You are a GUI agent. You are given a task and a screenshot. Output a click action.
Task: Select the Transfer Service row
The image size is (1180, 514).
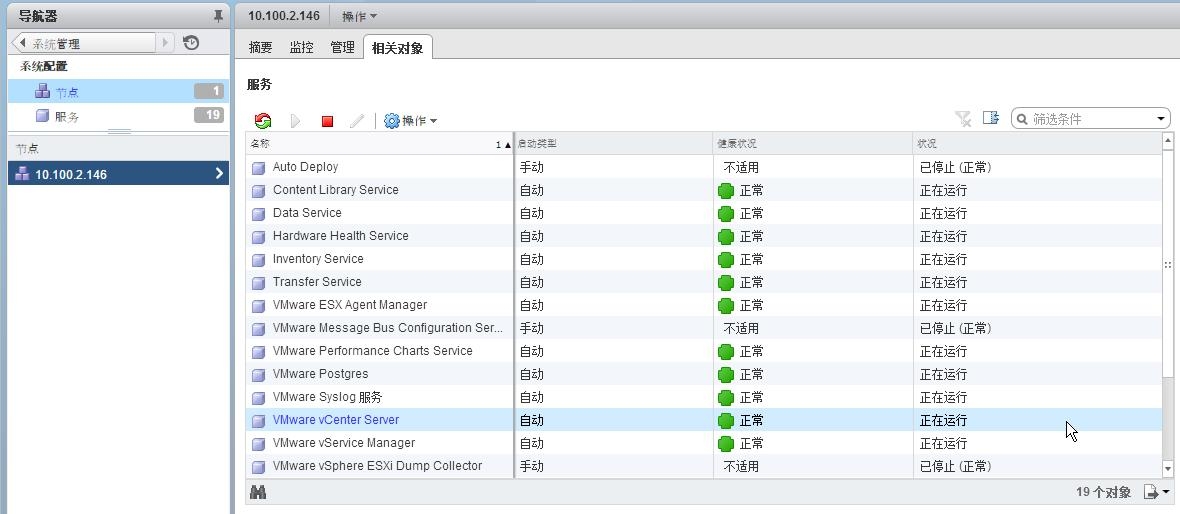704,281
